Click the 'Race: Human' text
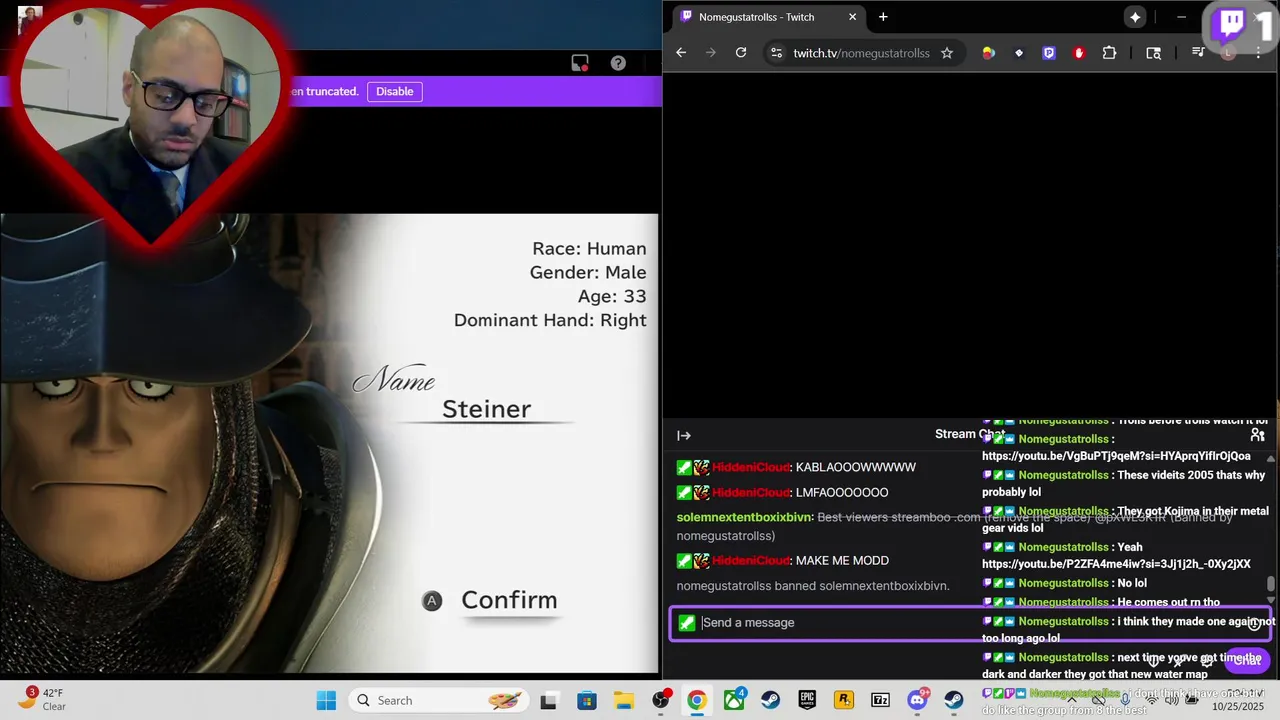This screenshot has width=1280, height=720. (589, 249)
